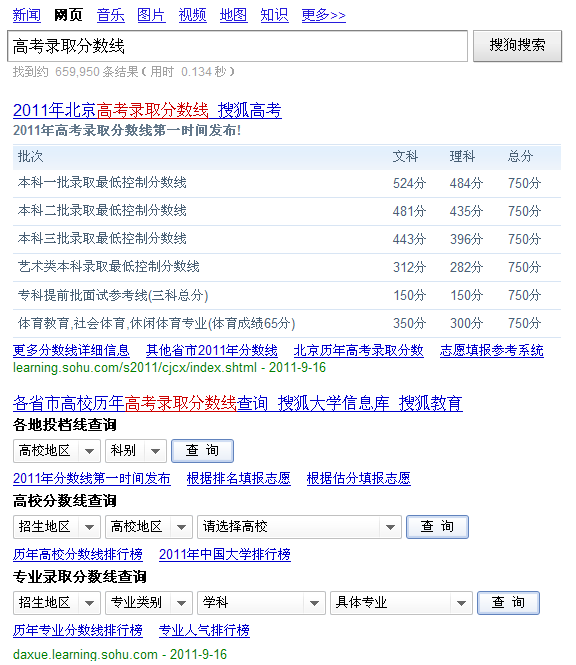Expand the 学科 dropdown
Viewport: 576px width, 665px height.
click(x=261, y=603)
